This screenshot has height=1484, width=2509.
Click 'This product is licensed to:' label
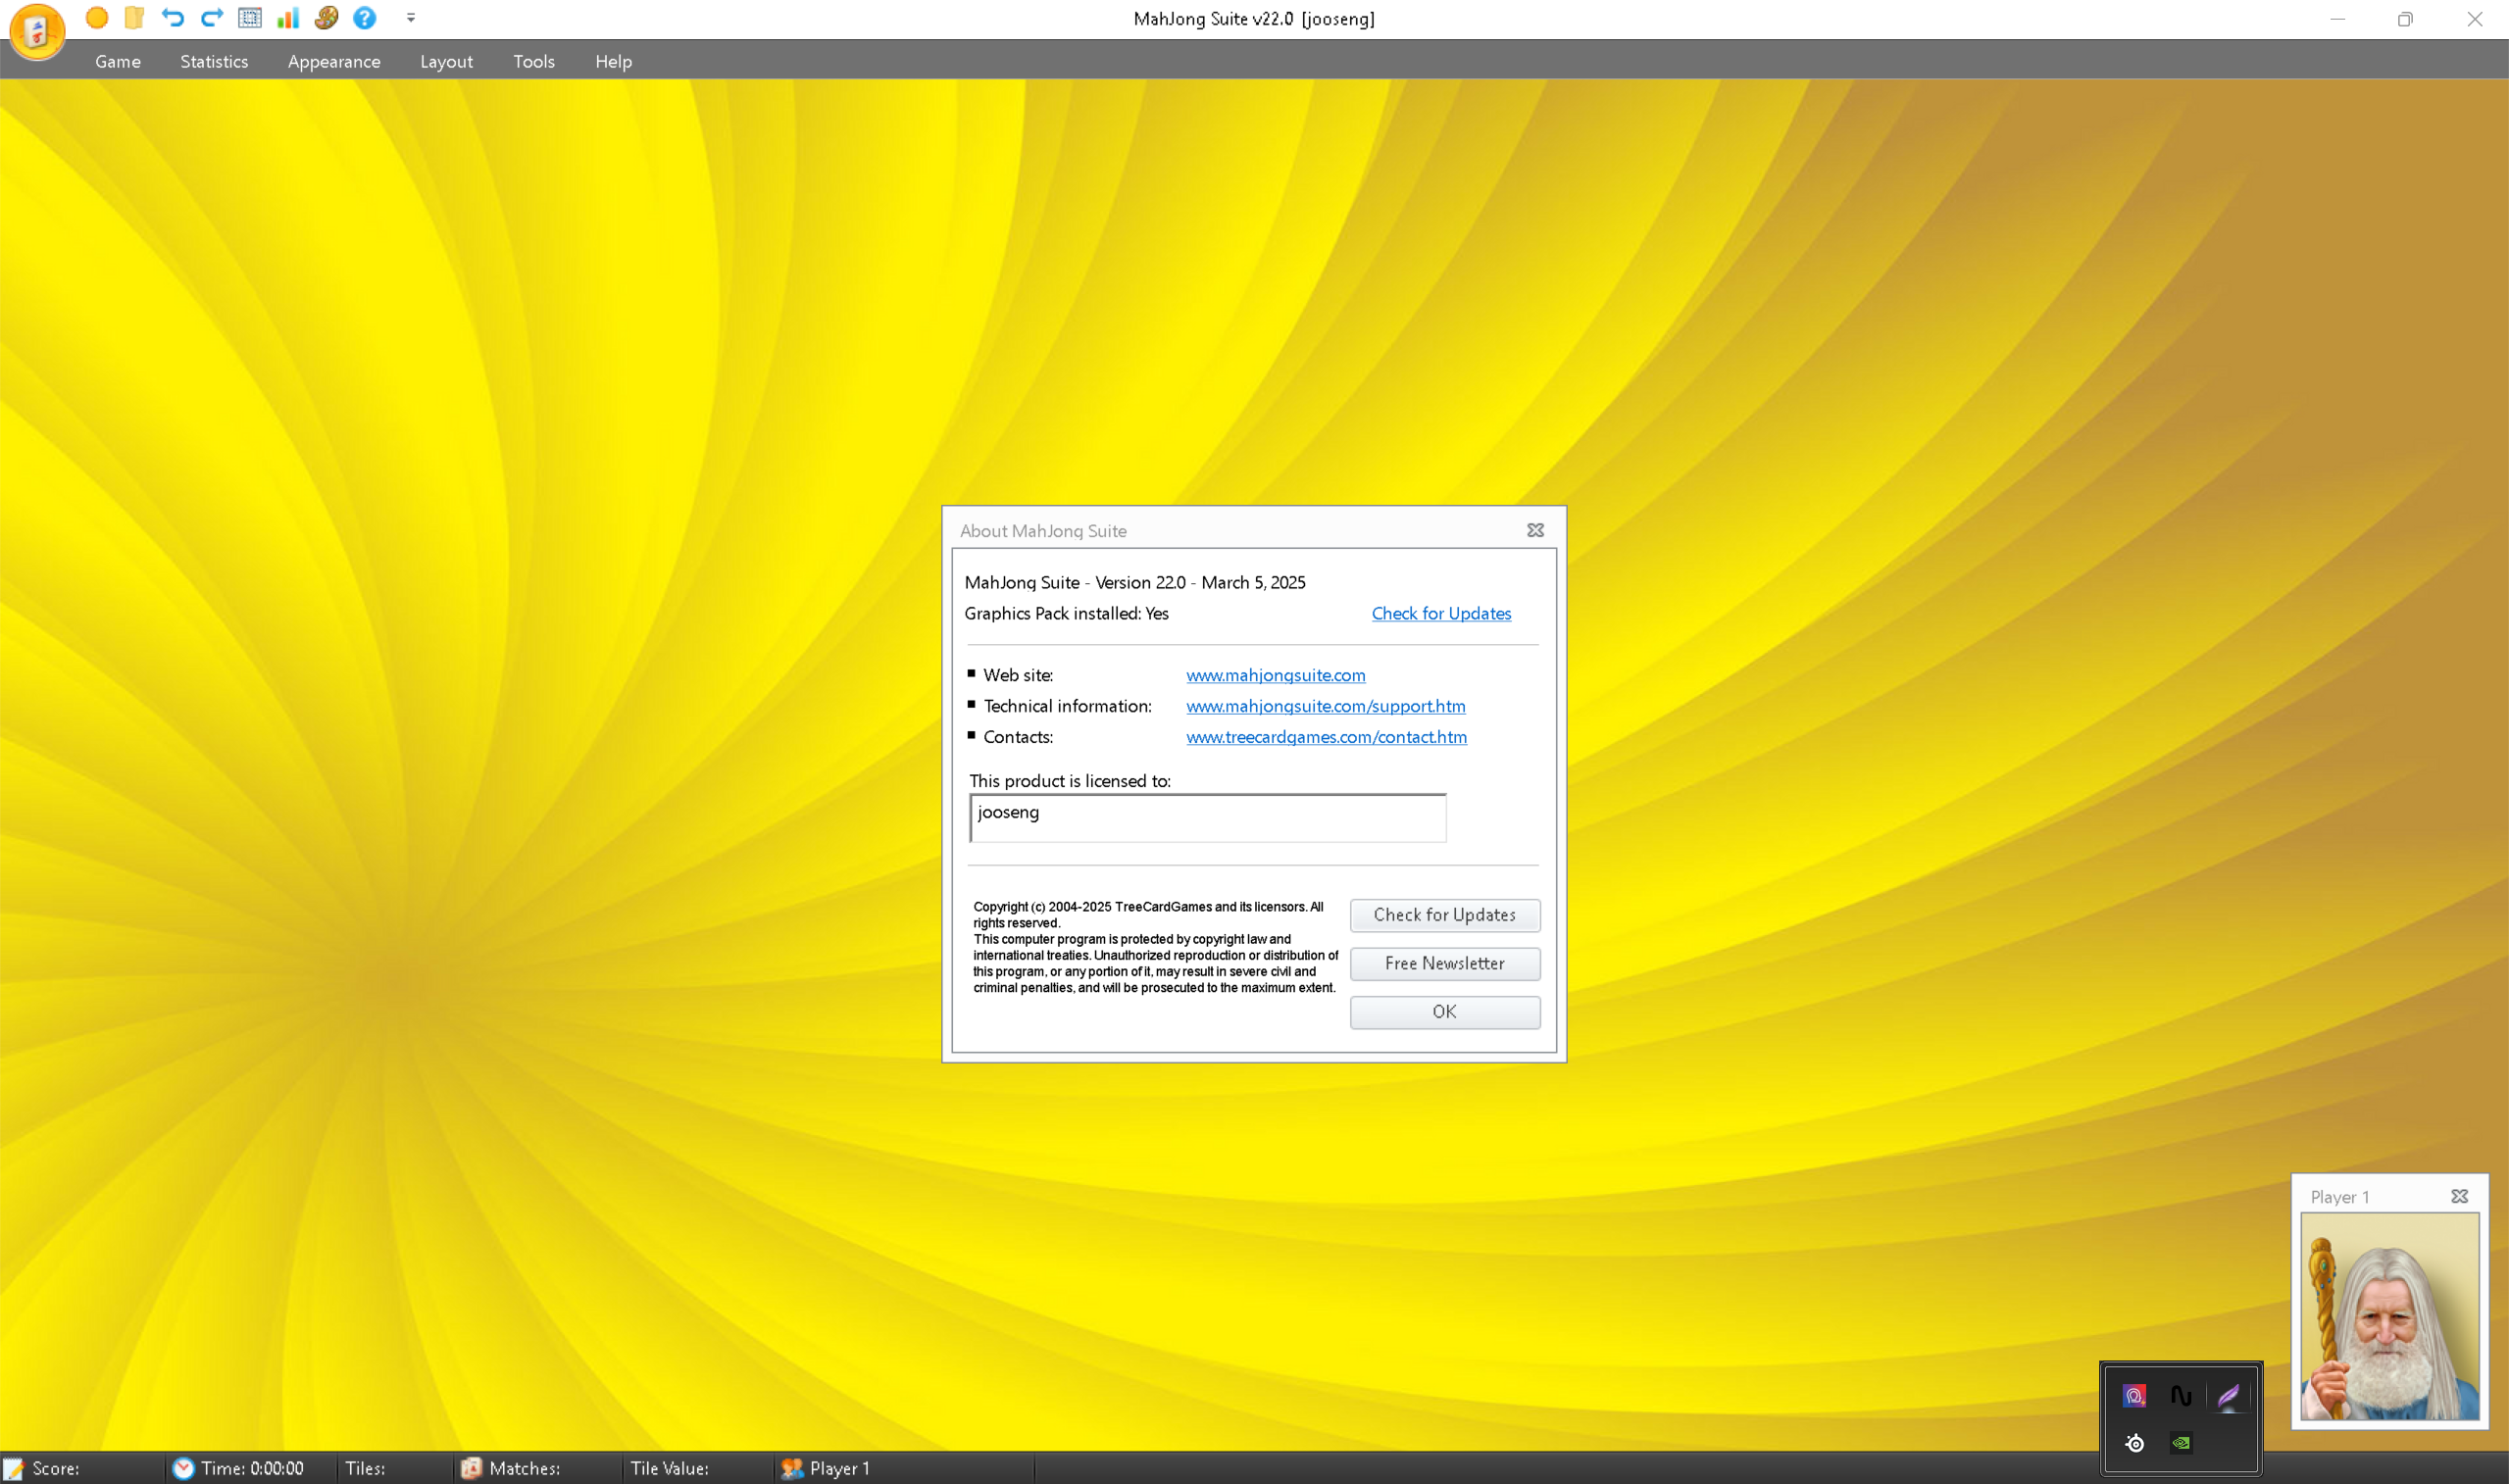pyautogui.click(x=1069, y=781)
